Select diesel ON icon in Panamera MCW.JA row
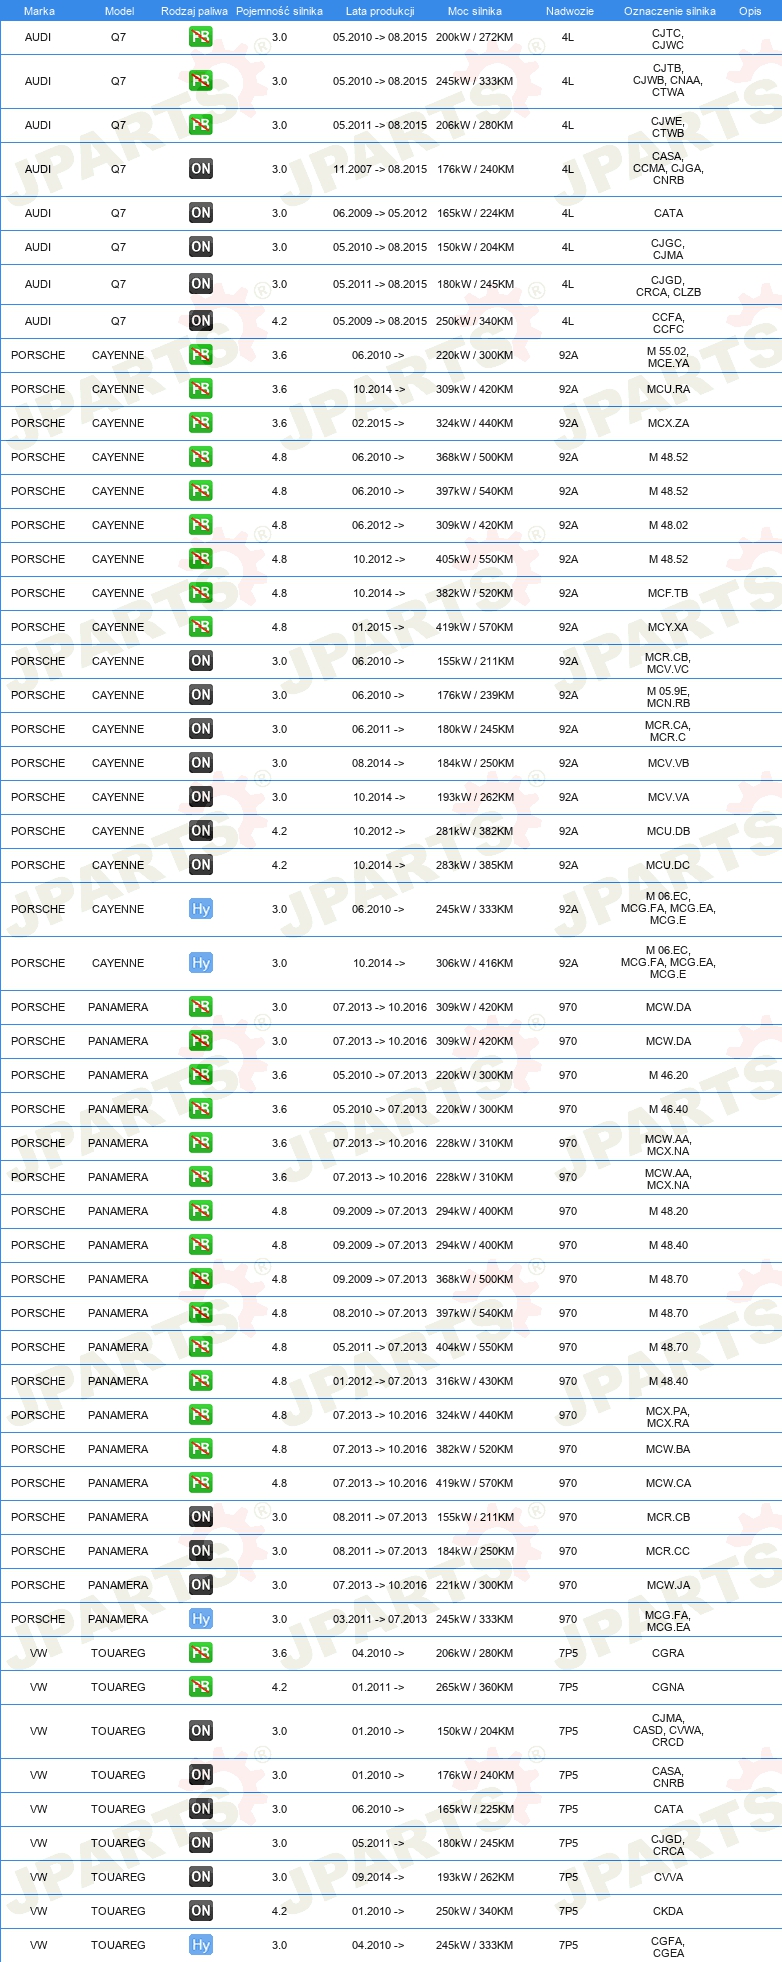782x1962 pixels. click(x=201, y=1585)
